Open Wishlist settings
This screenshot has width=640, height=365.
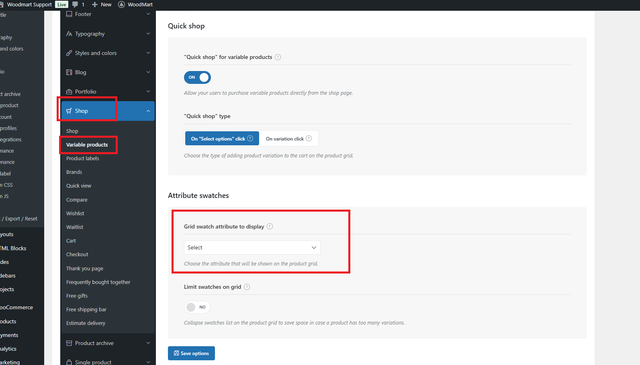point(75,214)
